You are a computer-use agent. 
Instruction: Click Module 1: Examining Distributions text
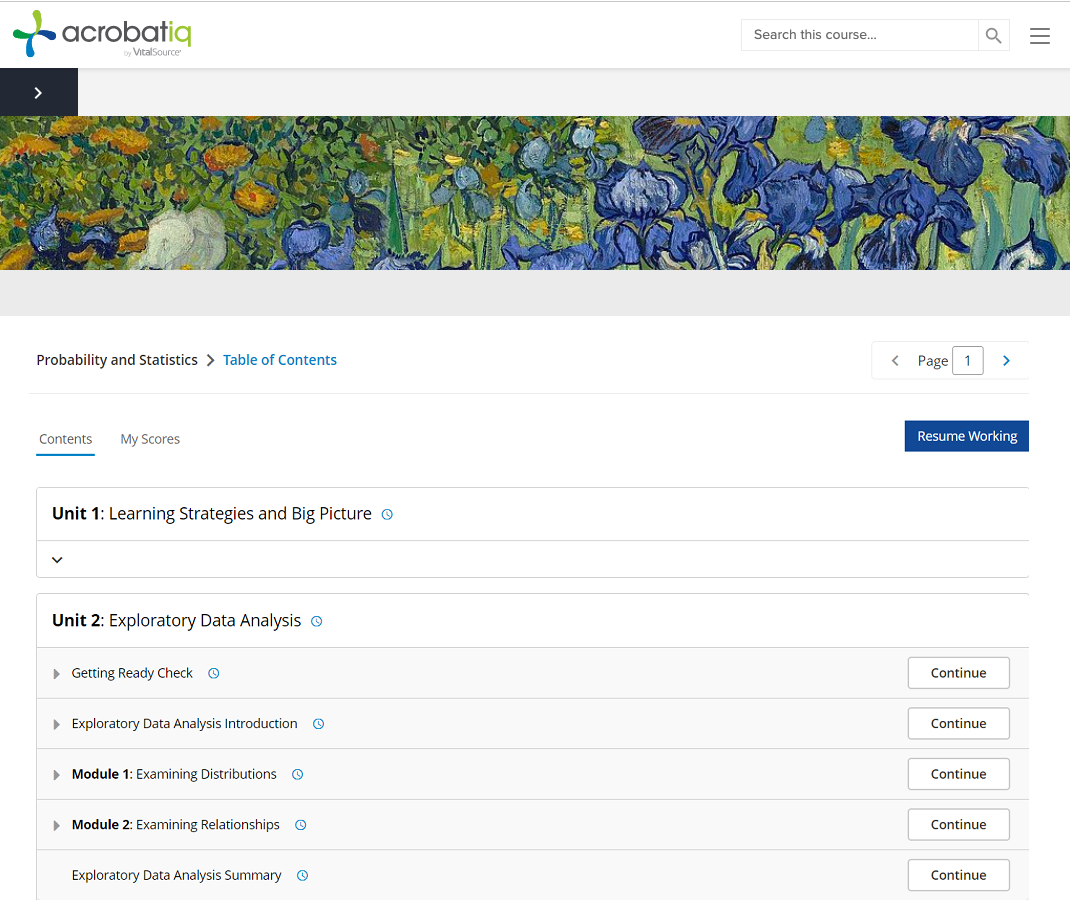click(174, 774)
